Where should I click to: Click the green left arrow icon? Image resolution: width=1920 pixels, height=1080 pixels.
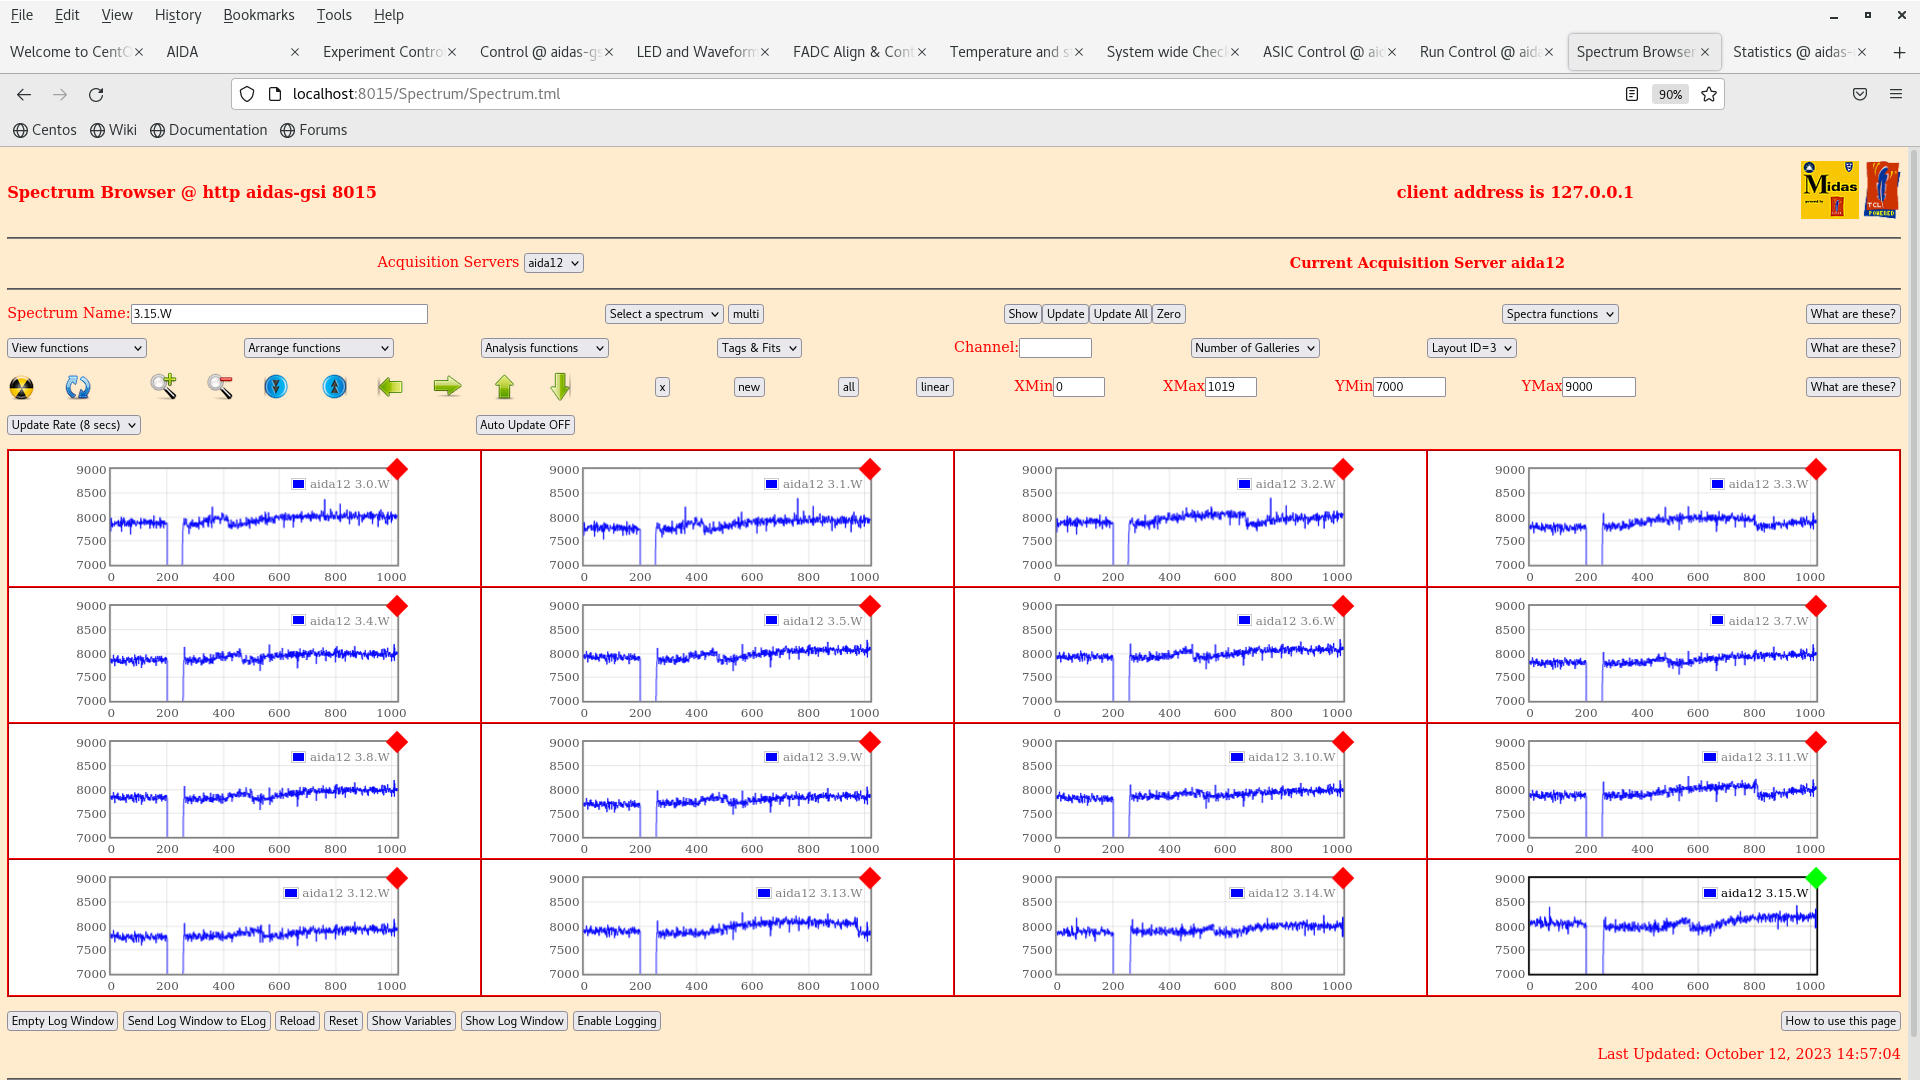[390, 387]
